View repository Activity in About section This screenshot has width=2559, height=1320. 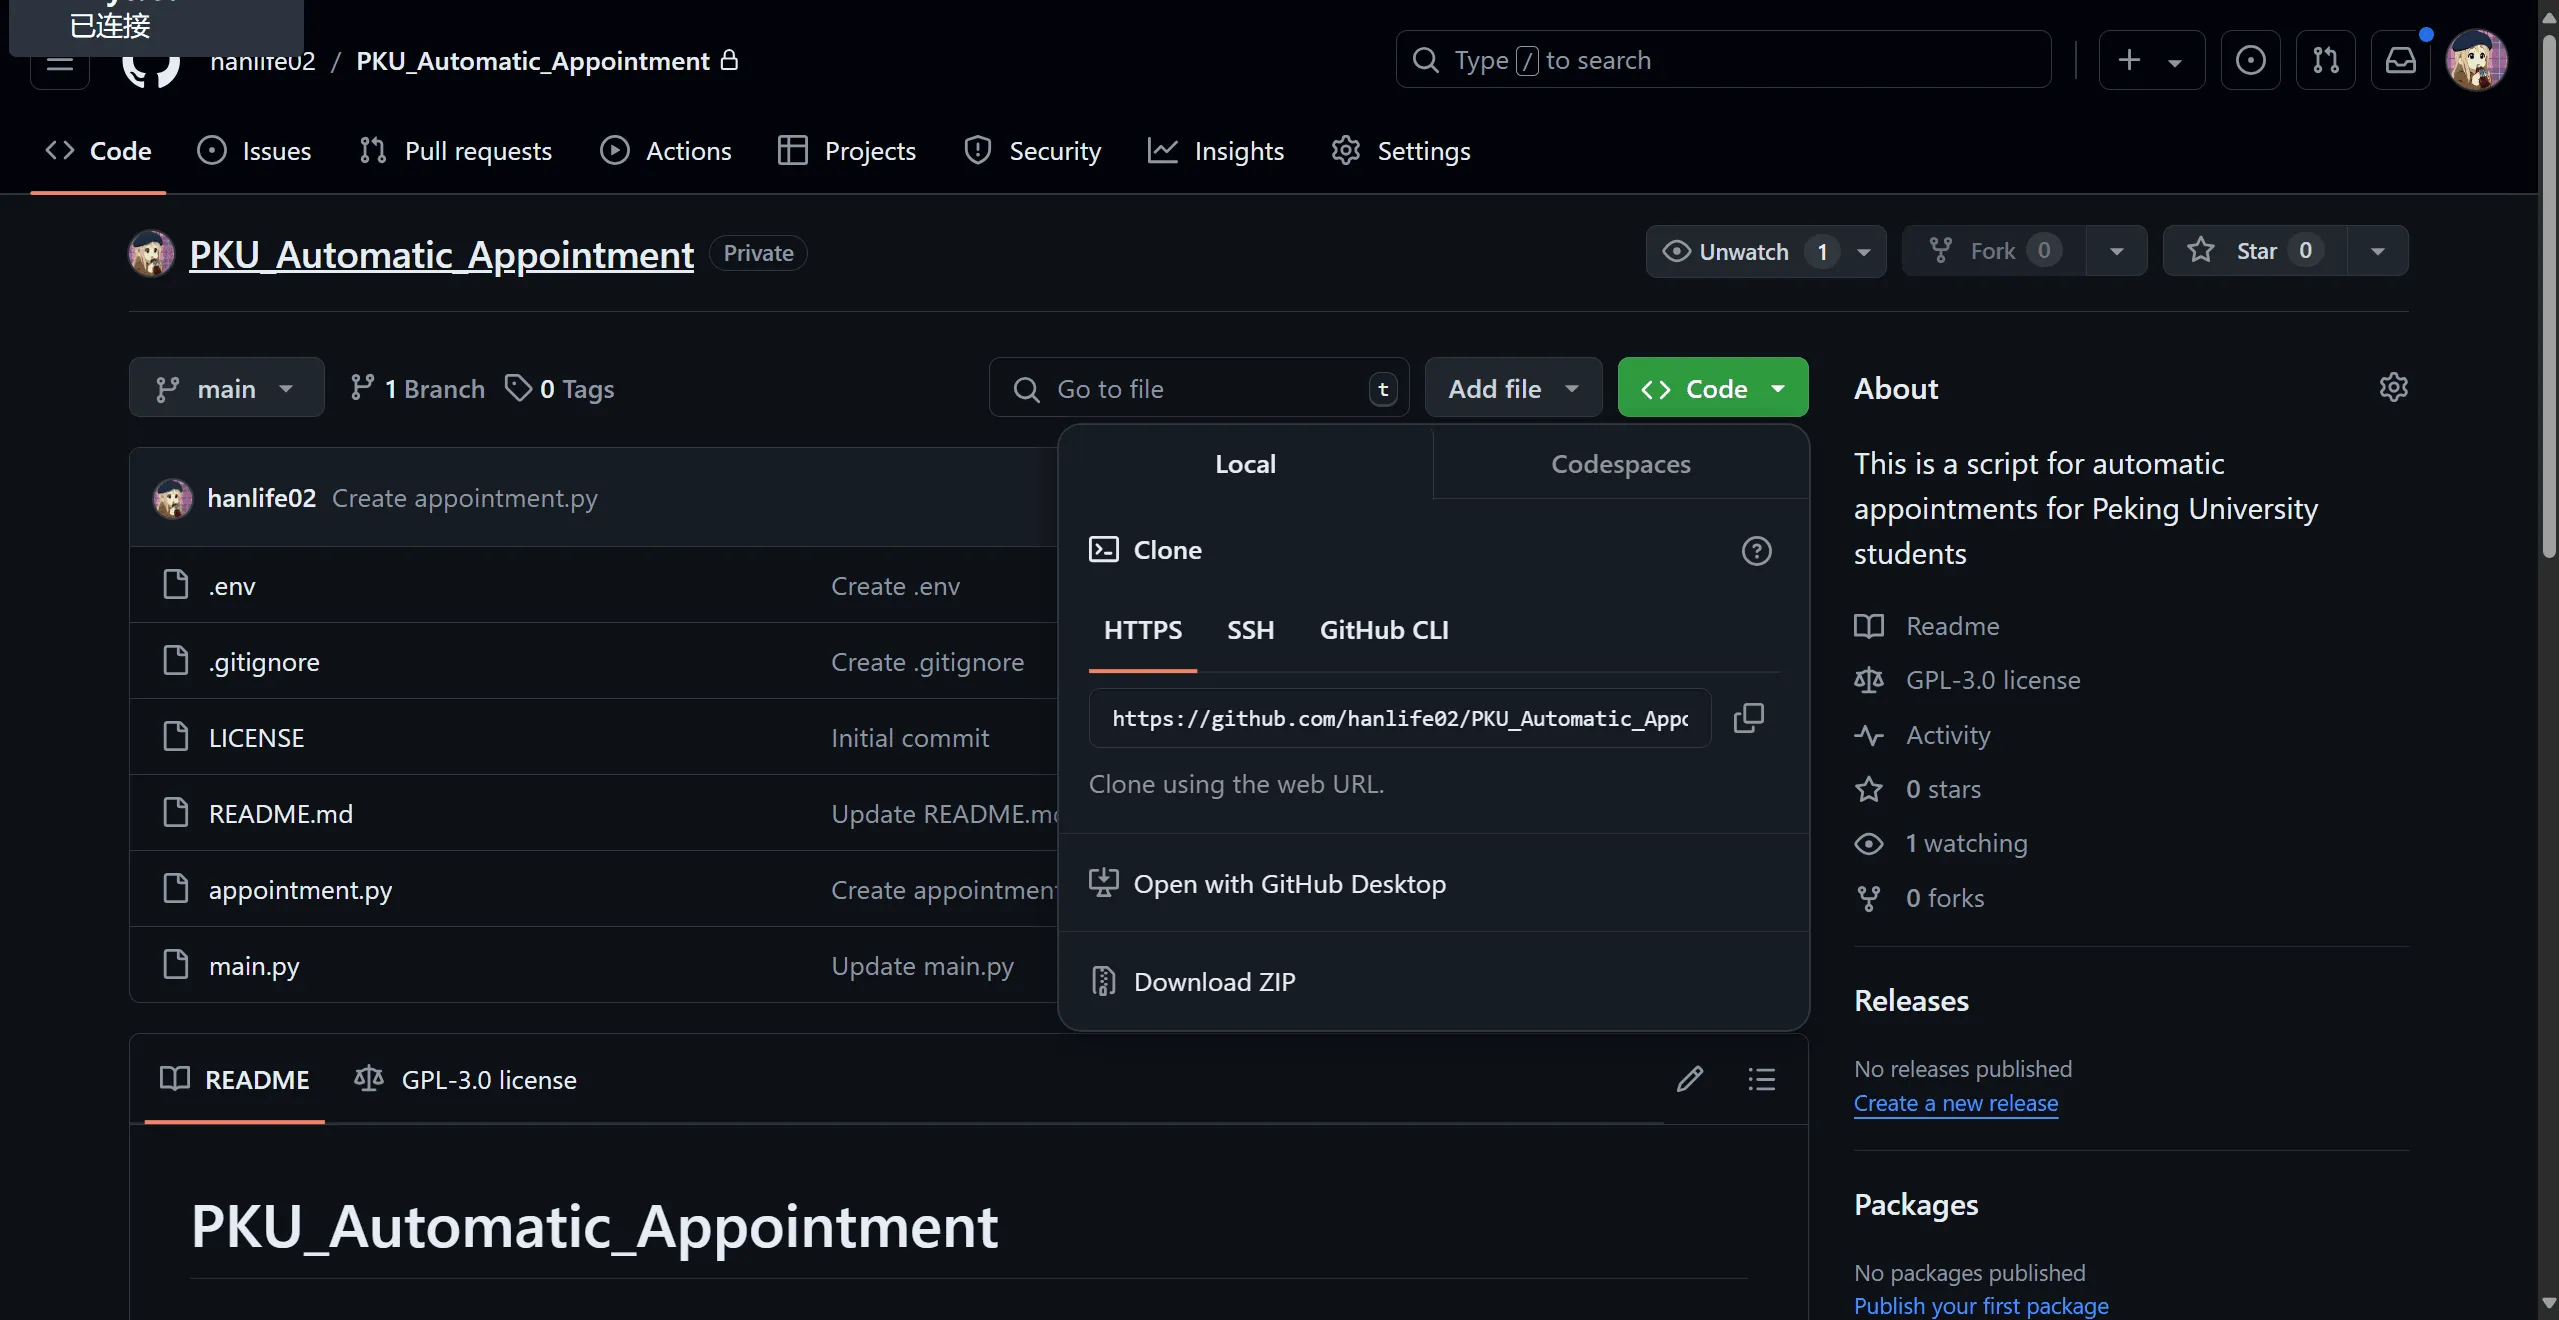(x=1922, y=735)
